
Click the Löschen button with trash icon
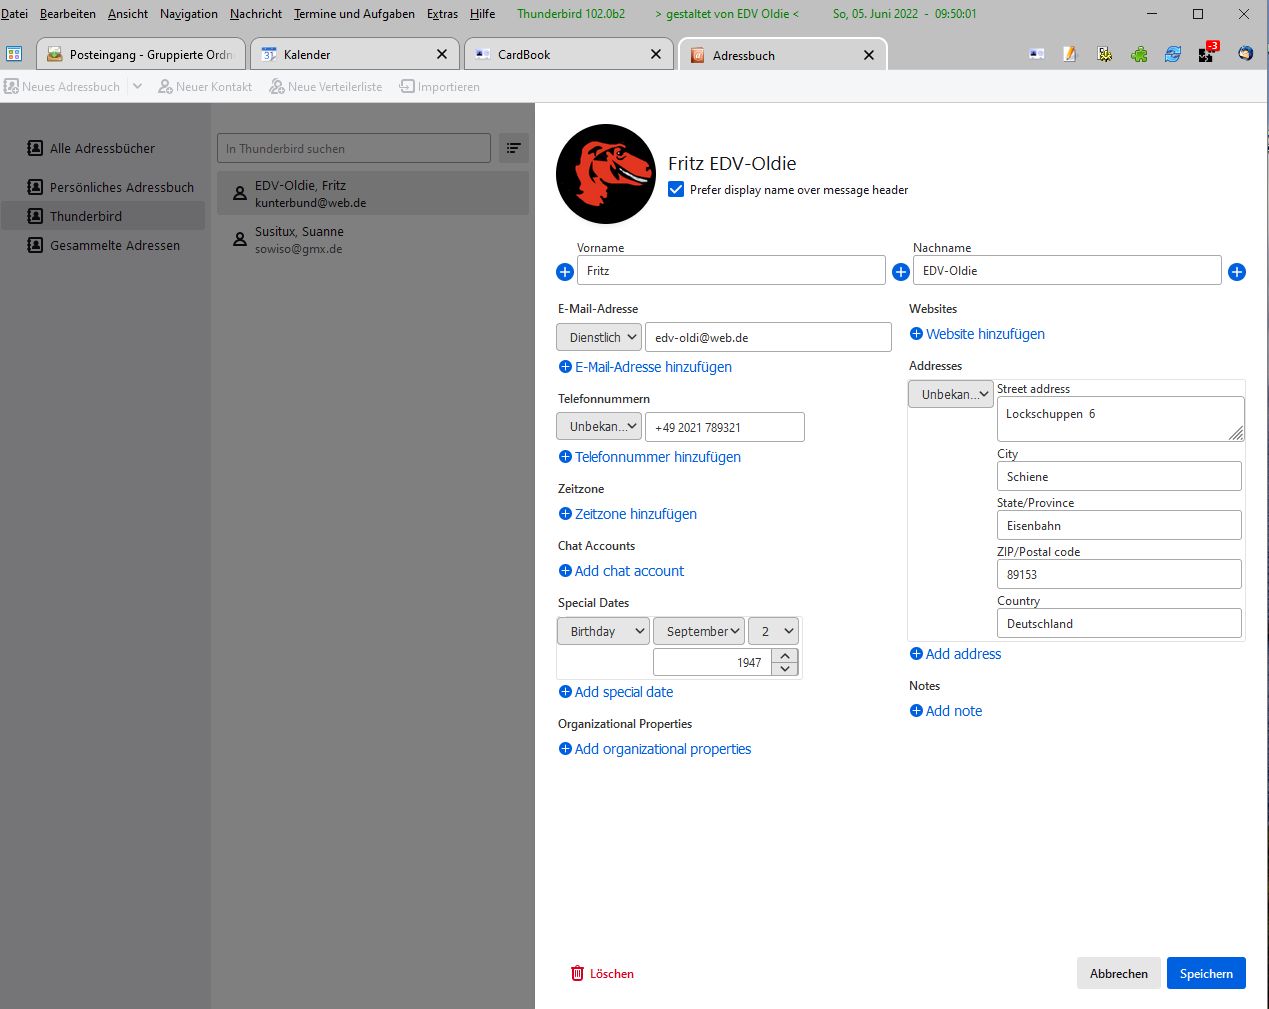(x=602, y=973)
